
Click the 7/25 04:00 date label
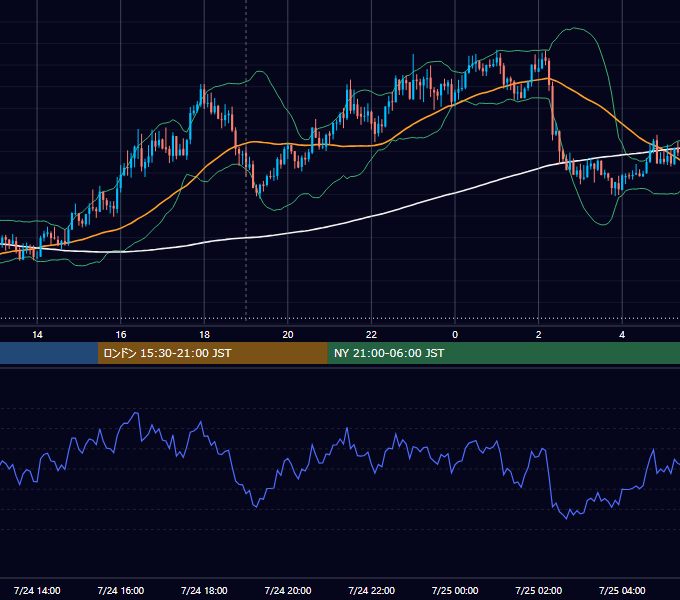622,590
